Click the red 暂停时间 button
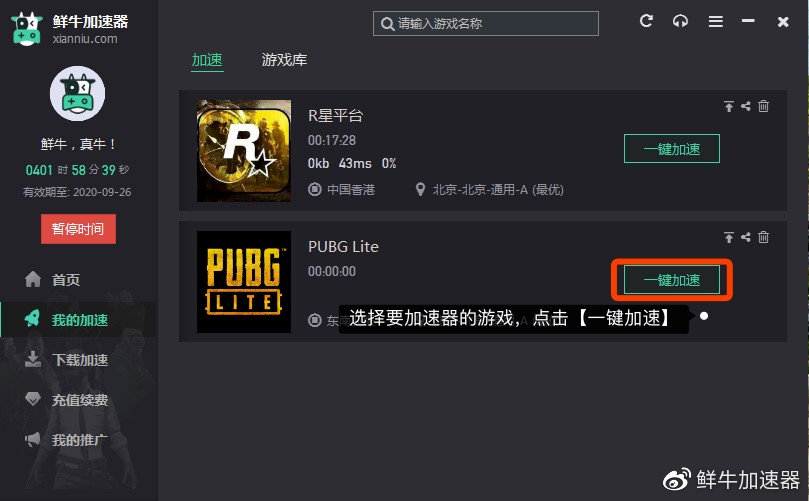The height and width of the screenshot is (501, 809). click(x=78, y=229)
